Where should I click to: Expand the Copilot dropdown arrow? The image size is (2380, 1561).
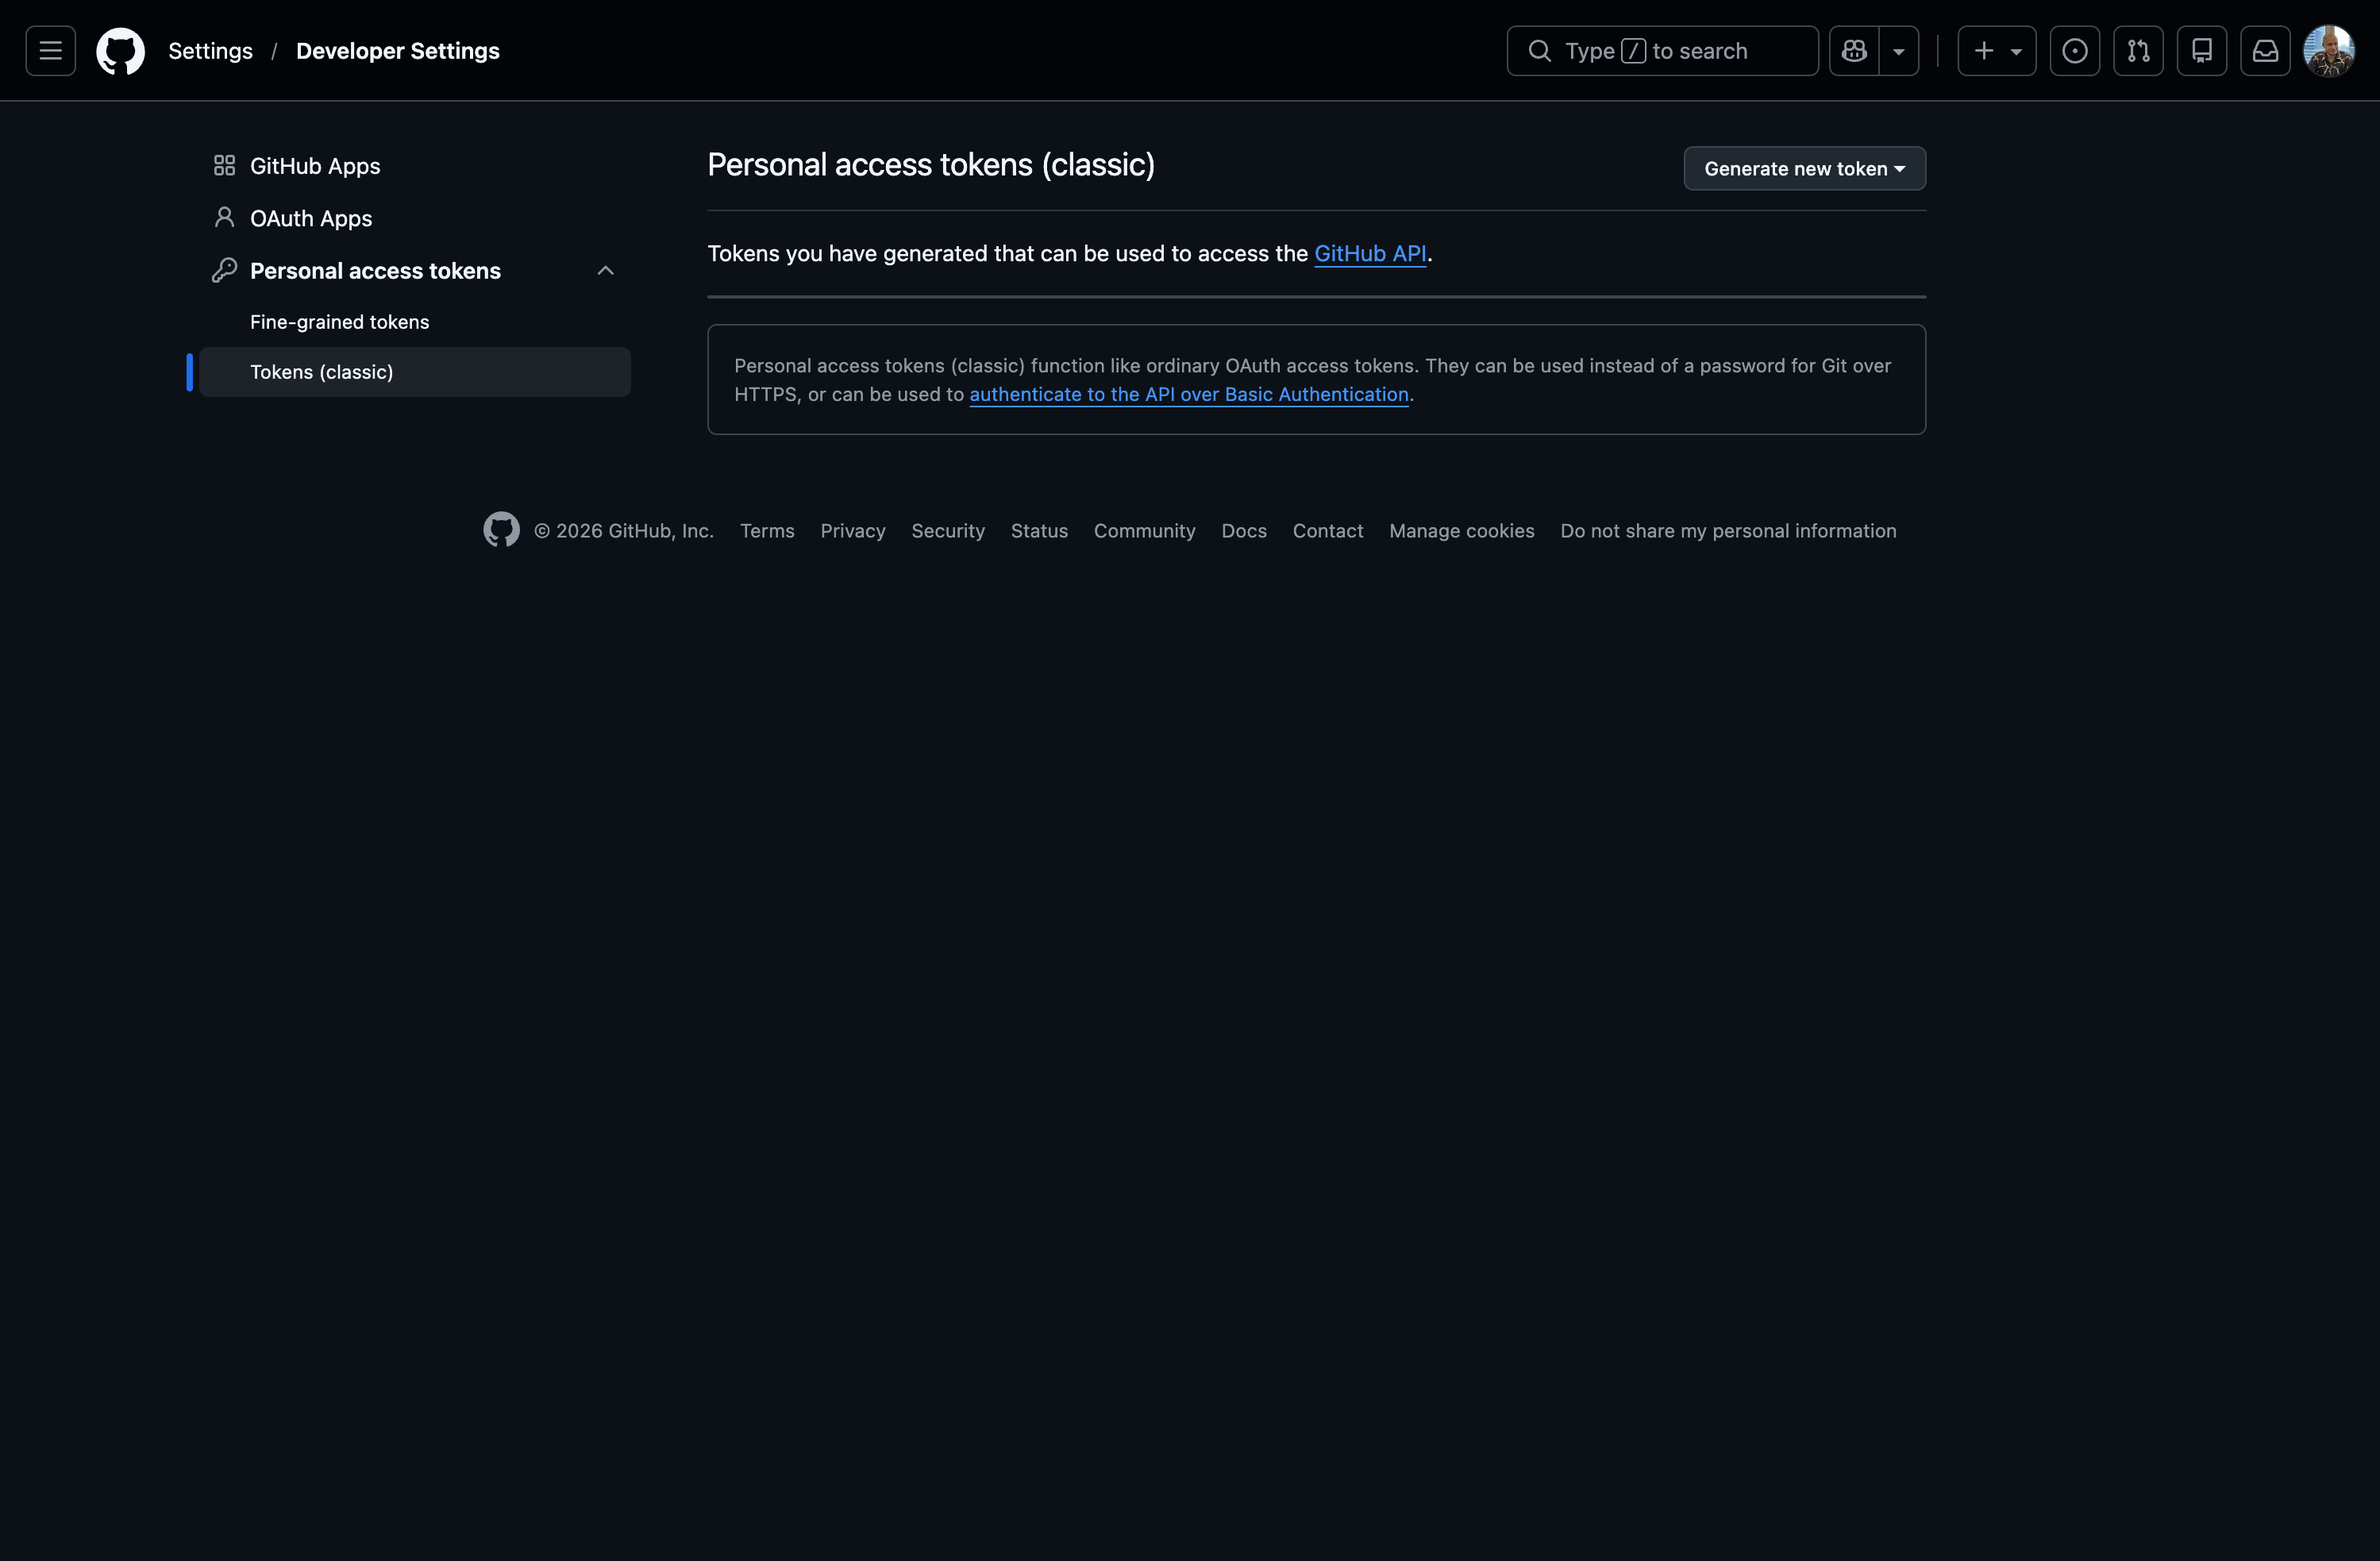pos(1898,51)
